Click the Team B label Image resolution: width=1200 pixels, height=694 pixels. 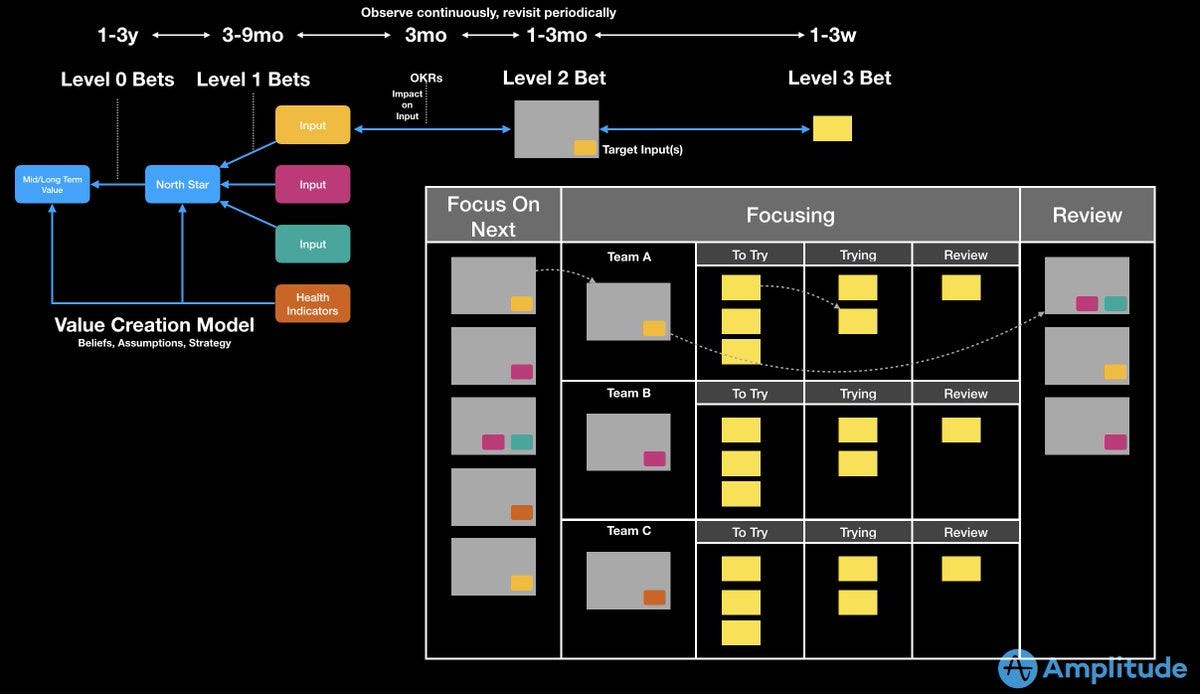coord(629,393)
